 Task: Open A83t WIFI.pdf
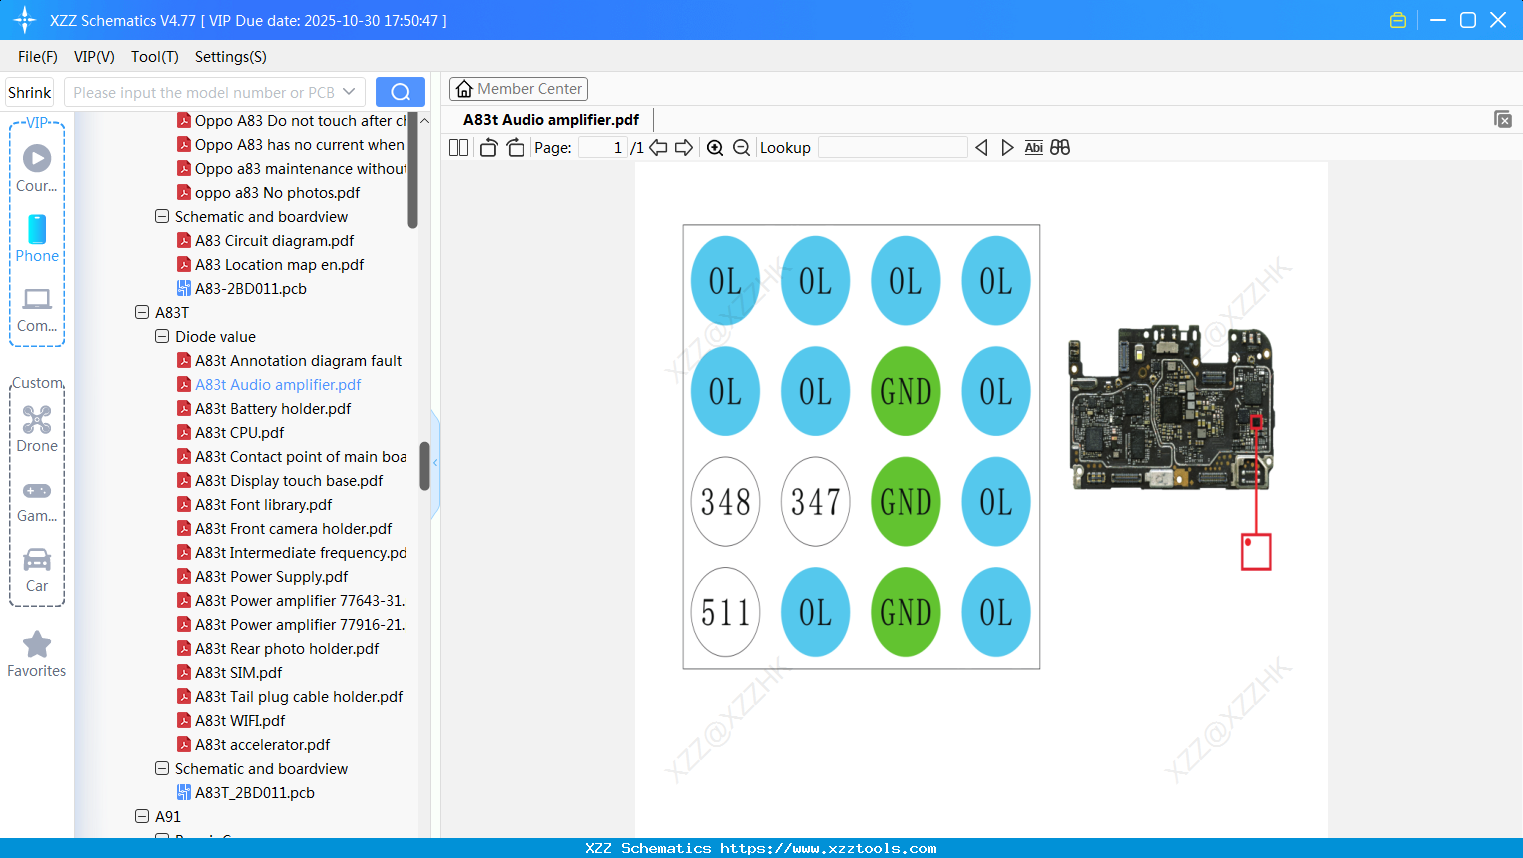231,720
